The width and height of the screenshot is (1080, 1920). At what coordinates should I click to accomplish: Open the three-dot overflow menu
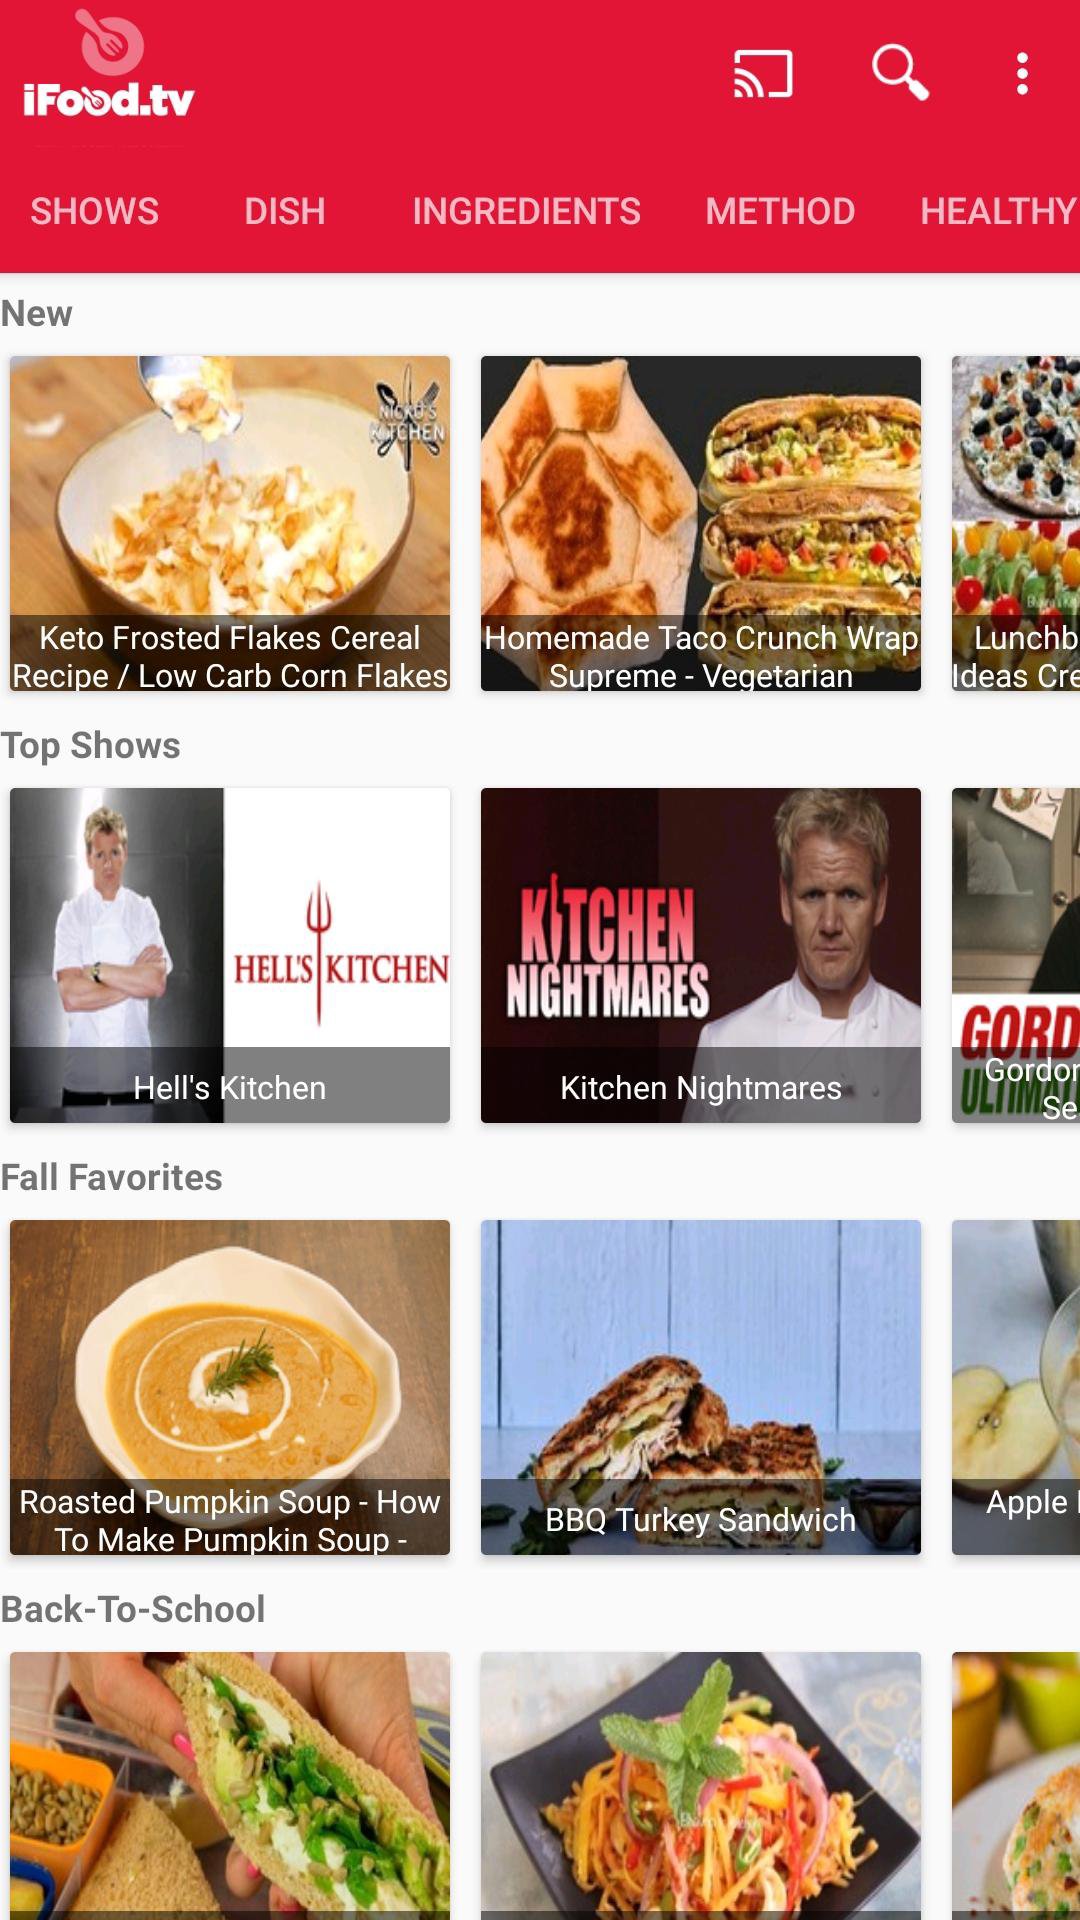(x=1022, y=74)
